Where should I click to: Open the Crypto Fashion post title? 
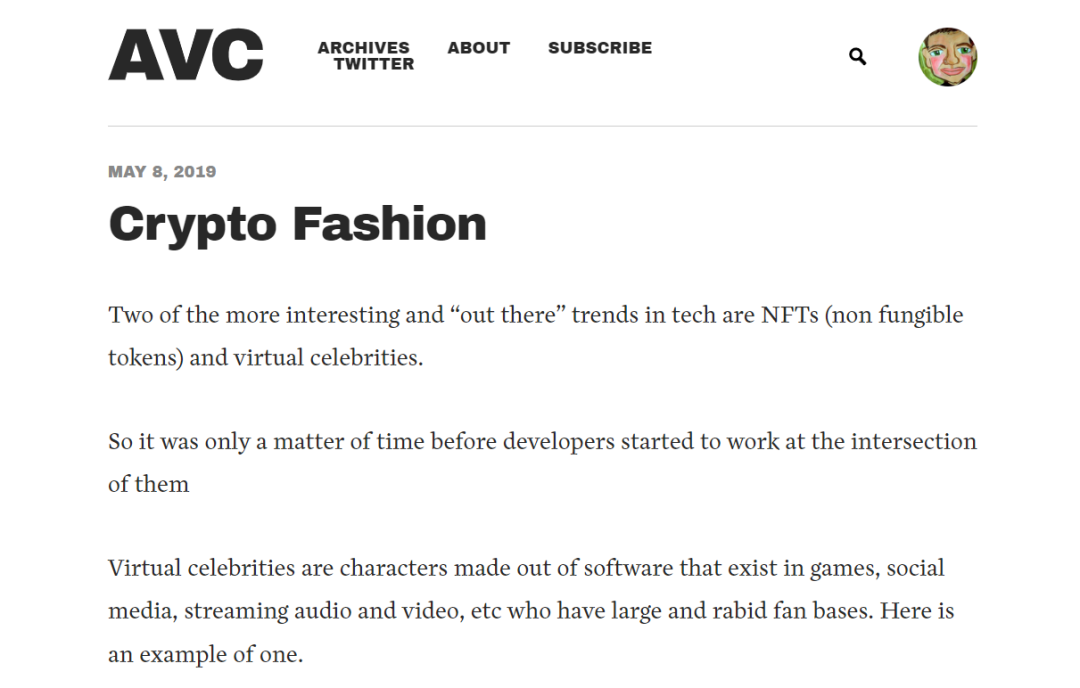(x=298, y=225)
